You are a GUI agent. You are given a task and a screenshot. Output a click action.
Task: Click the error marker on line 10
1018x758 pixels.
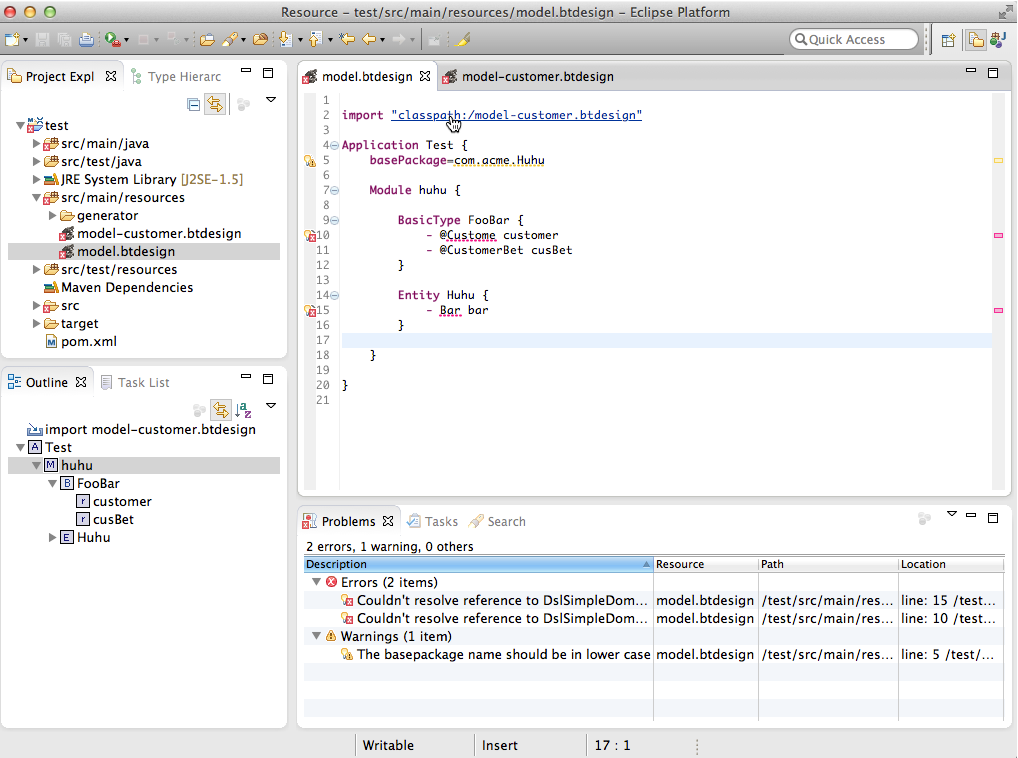(x=310, y=235)
